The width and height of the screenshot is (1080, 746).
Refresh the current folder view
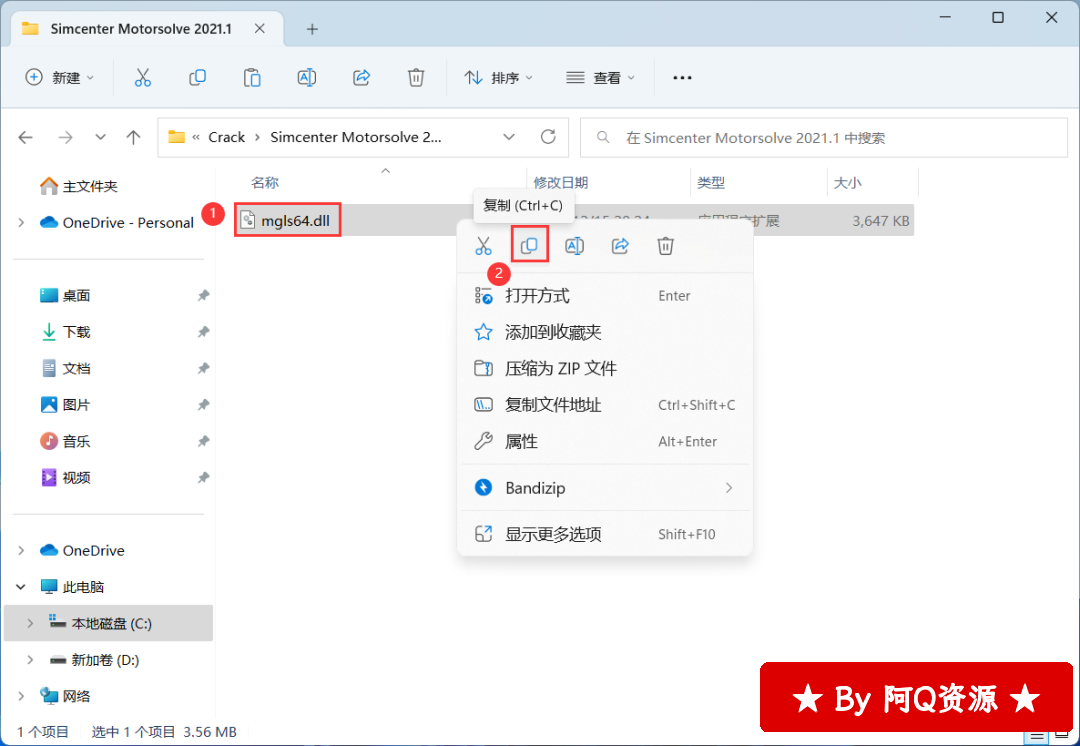pyautogui.click(x=548, y=137)
